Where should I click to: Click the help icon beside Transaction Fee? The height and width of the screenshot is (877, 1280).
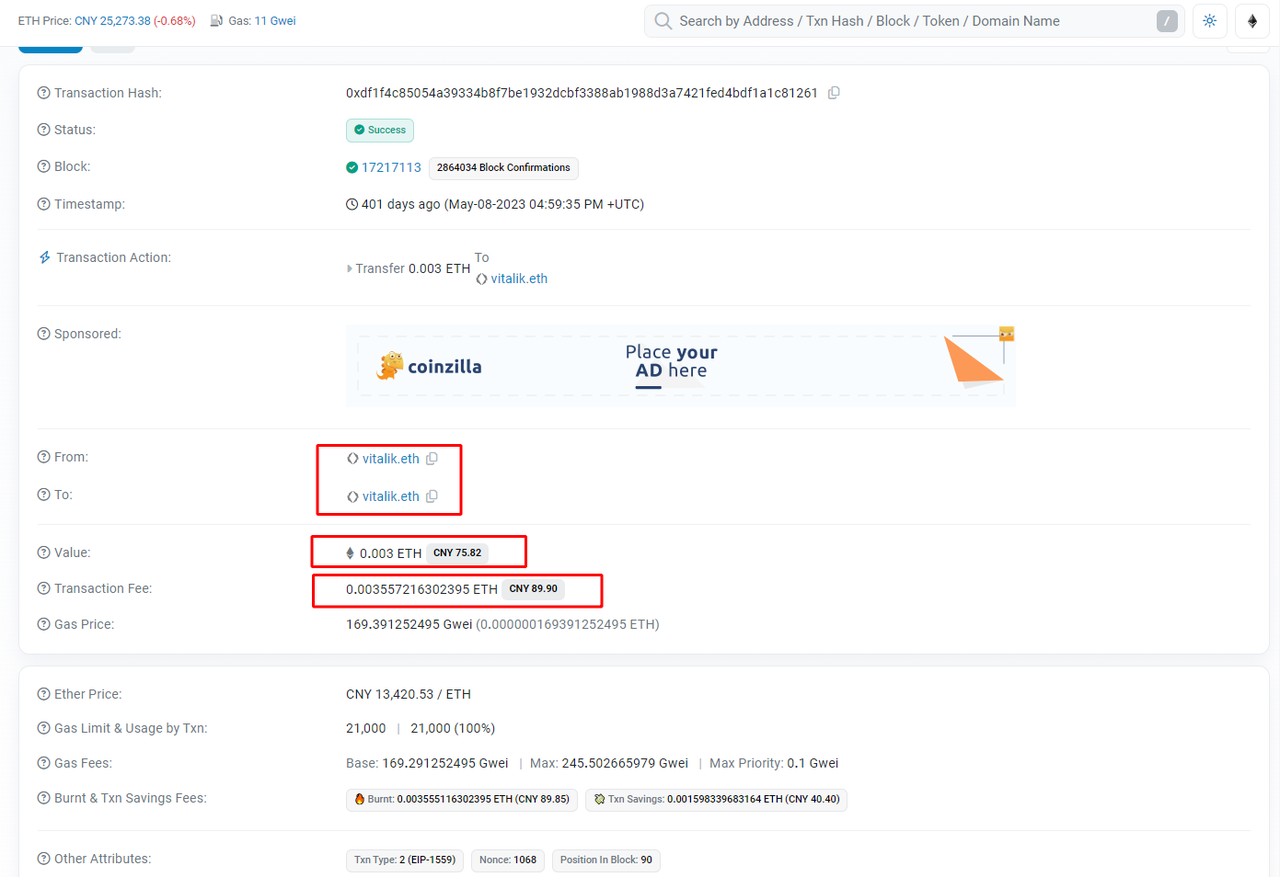[x=43, y=589]
